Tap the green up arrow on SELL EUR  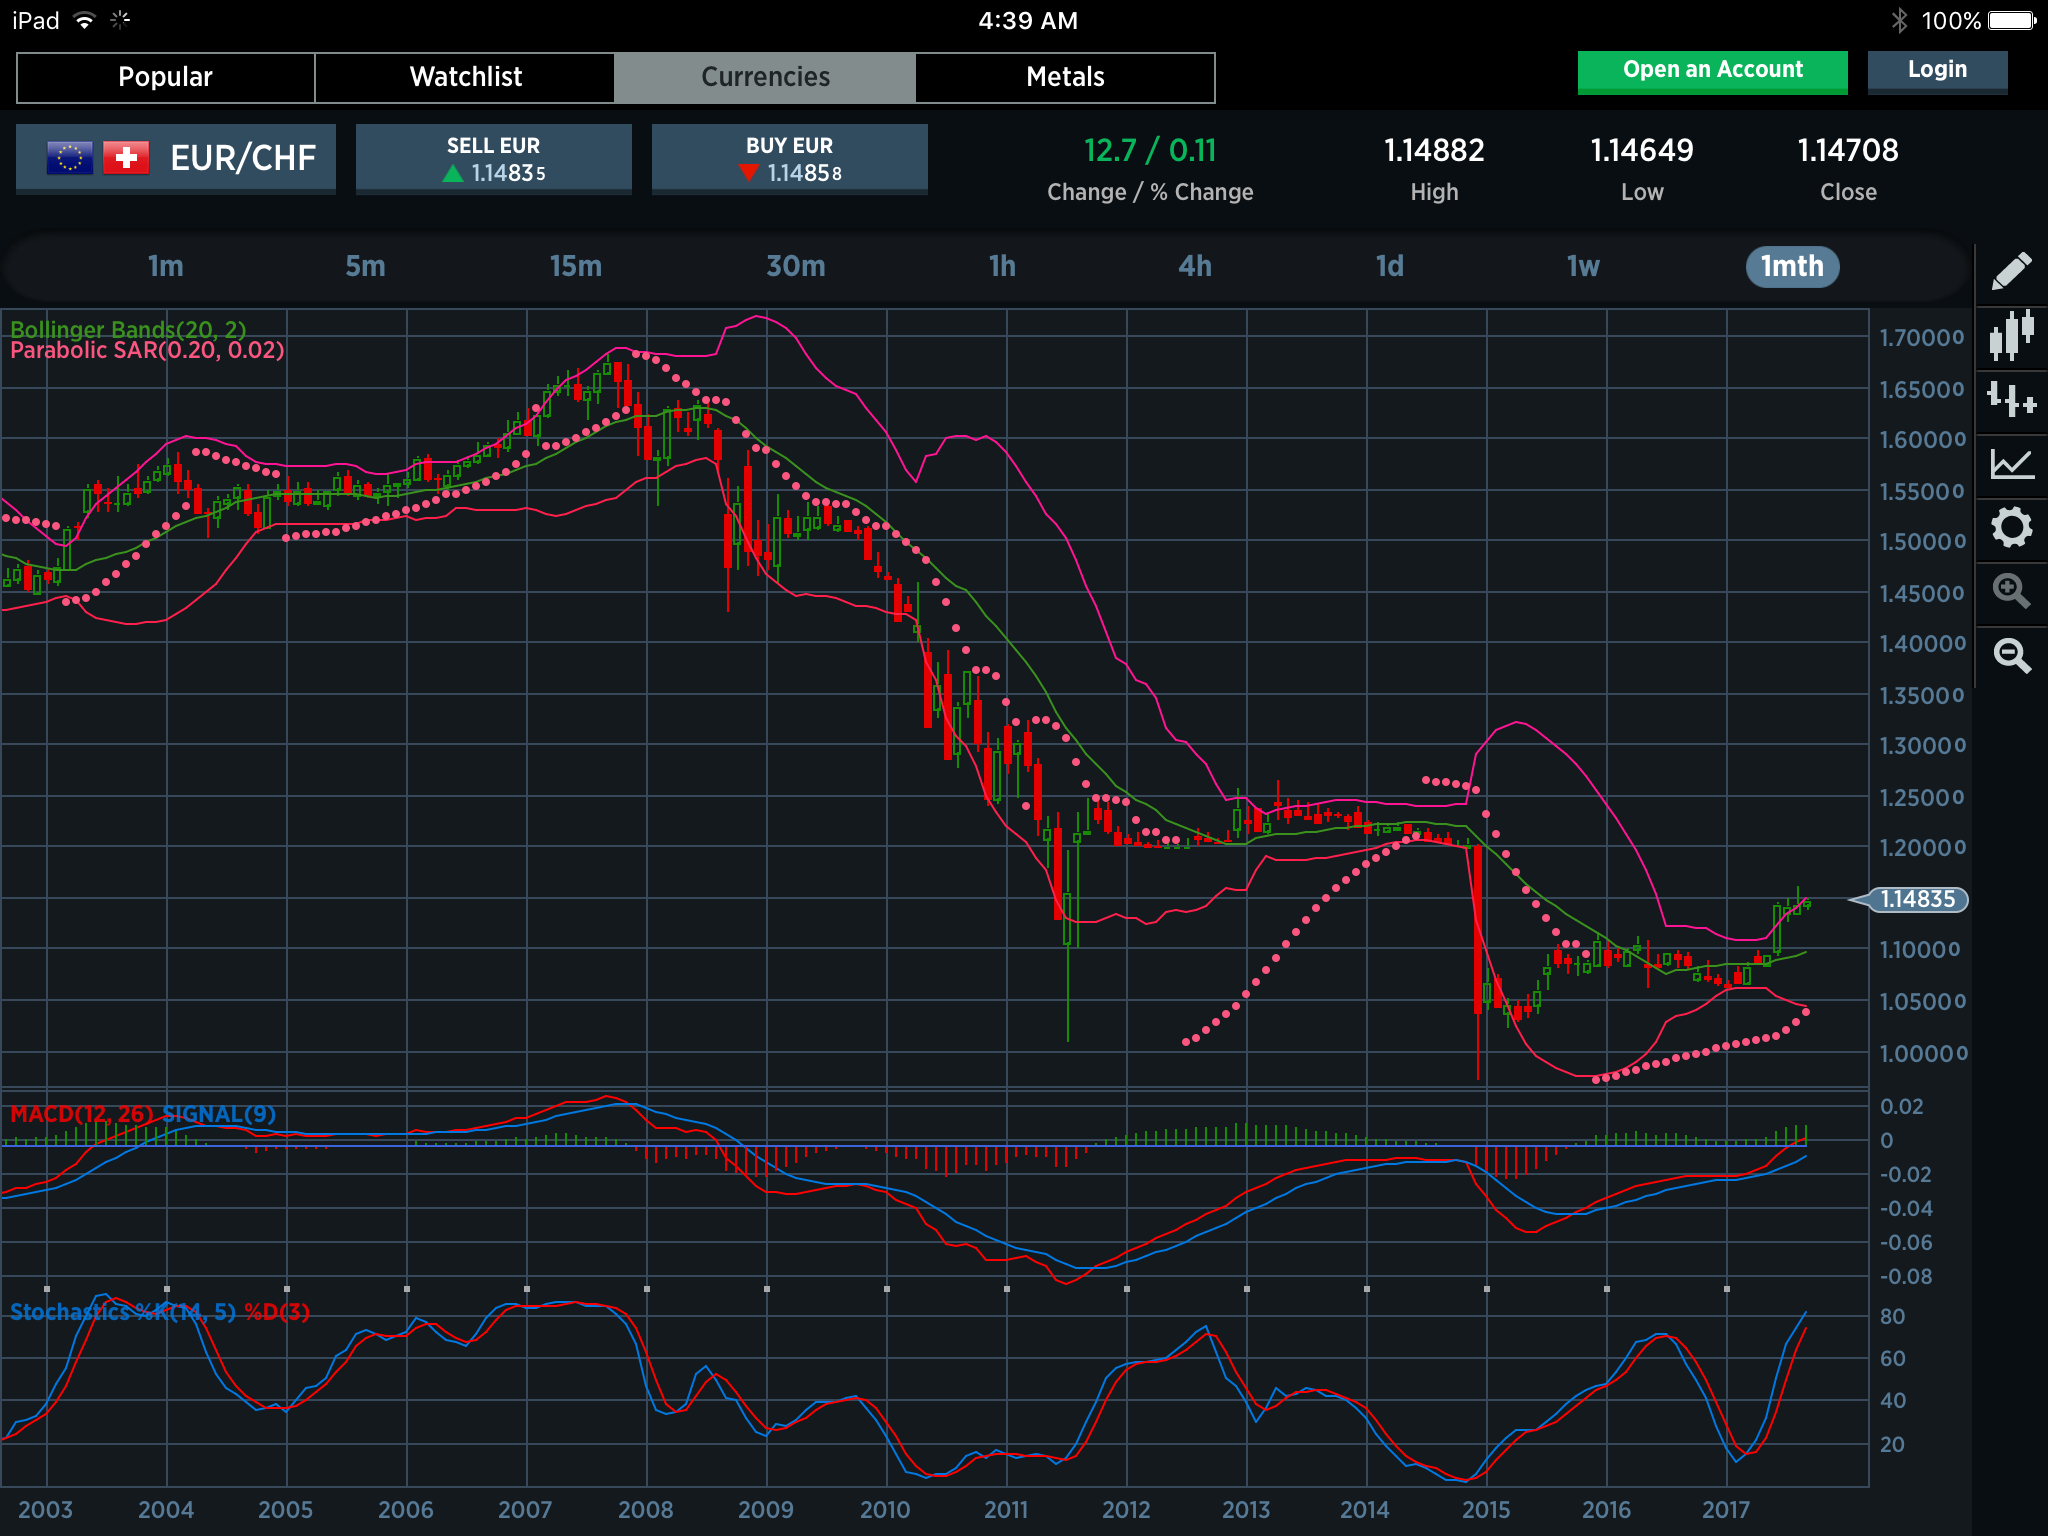[453, 174]
